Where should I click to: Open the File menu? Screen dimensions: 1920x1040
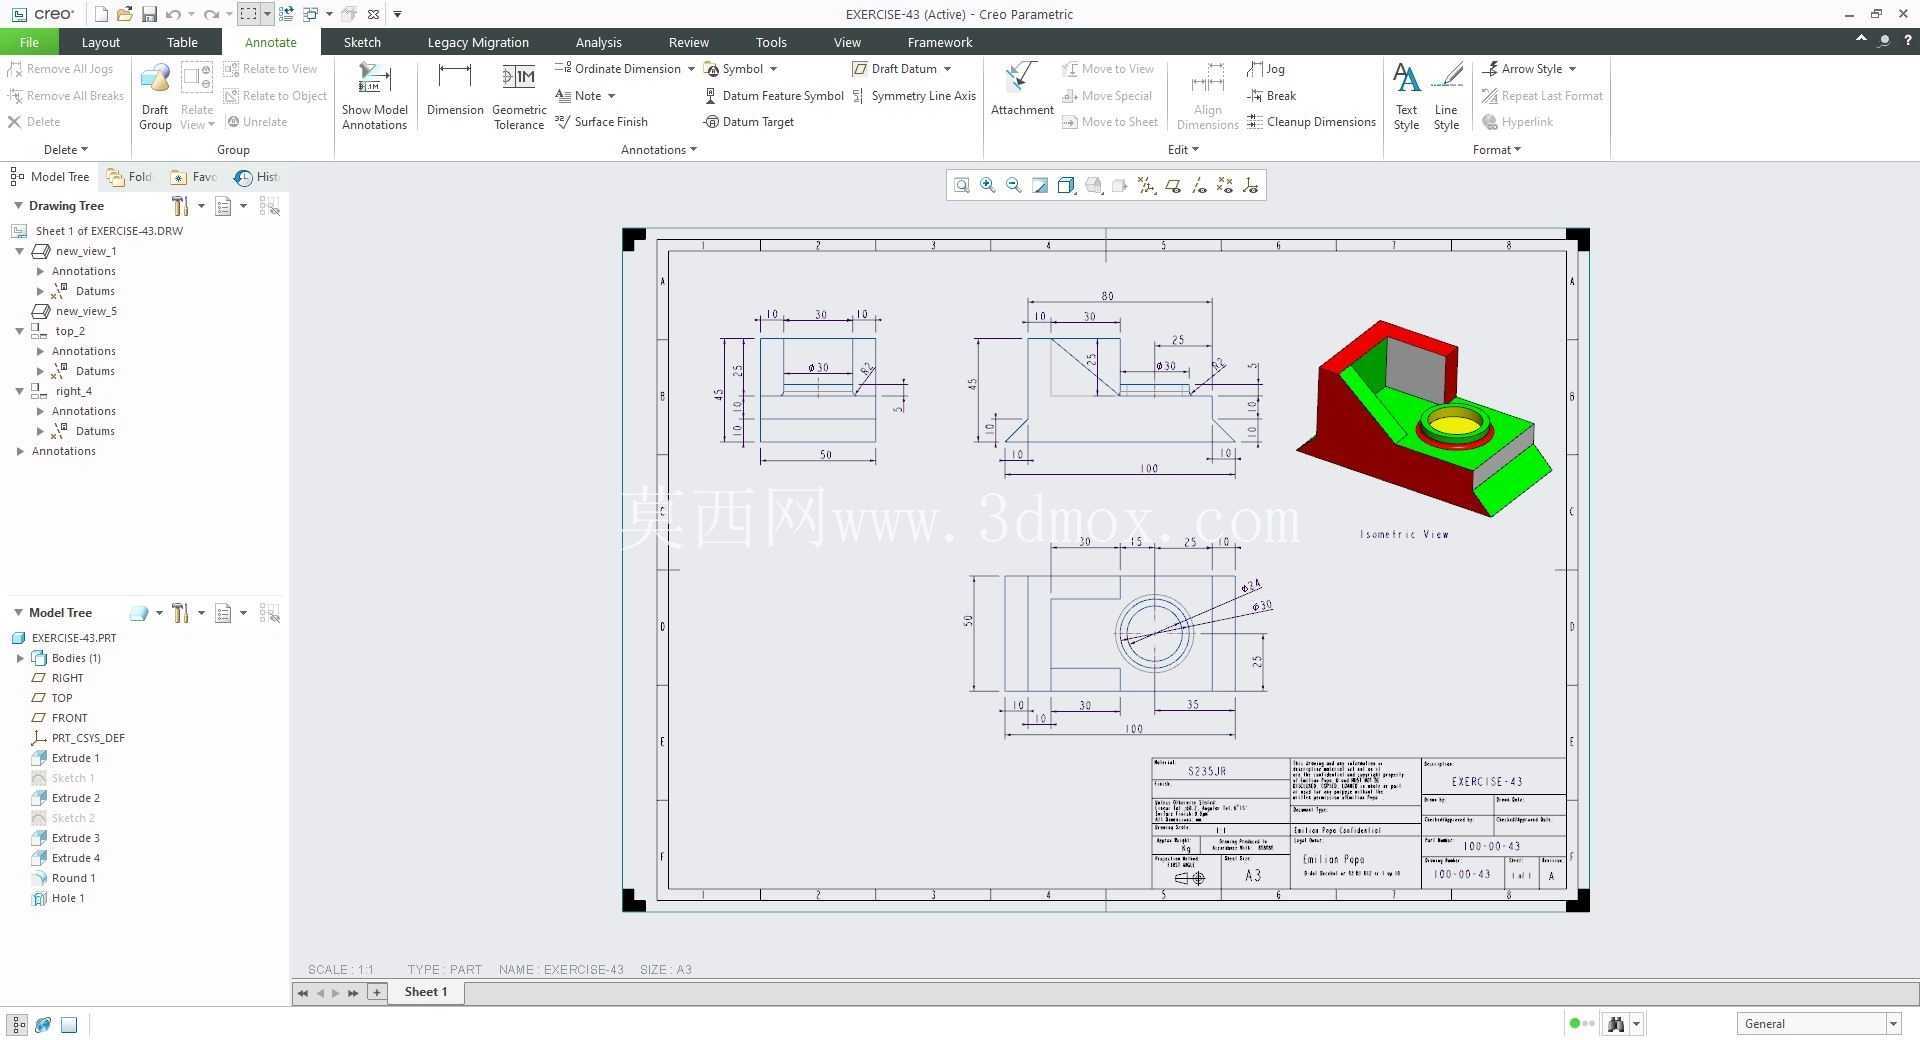coord(29,42)
